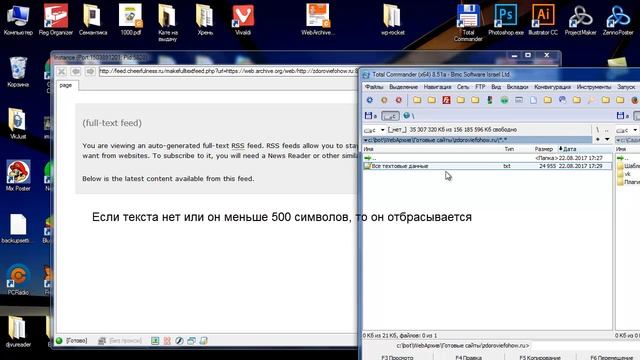Click the key icon in Total Commander toolbar
640x360 pixels.
point(591,100)
